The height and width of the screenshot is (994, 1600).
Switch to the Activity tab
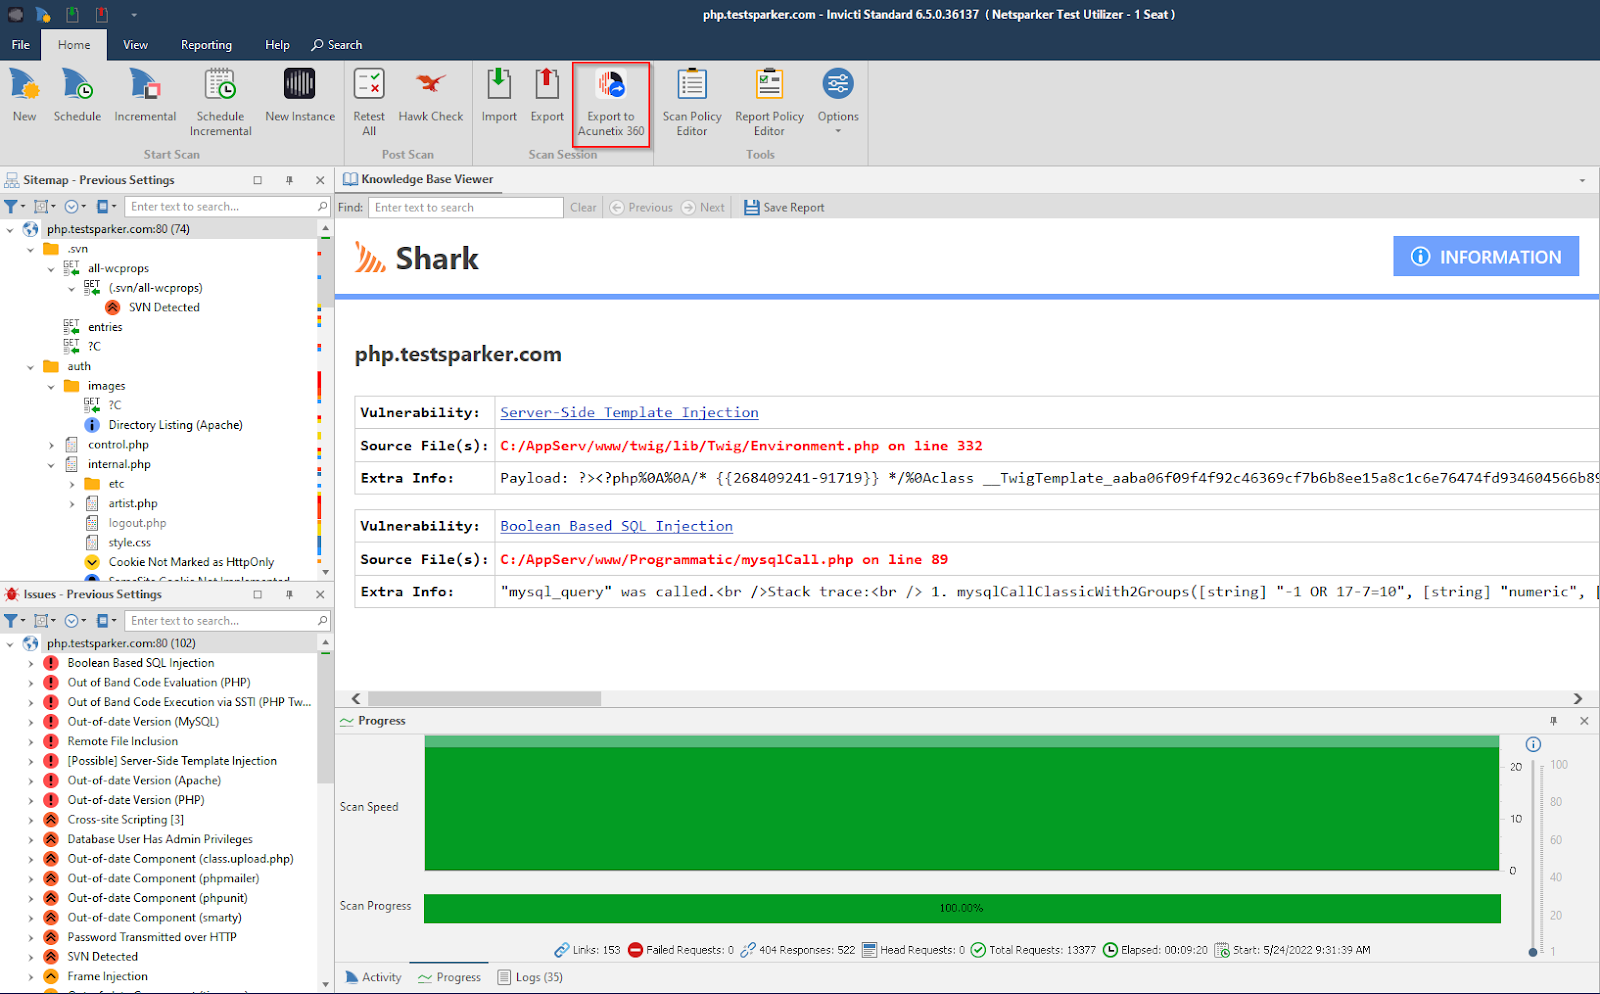[x=373, y=977]
